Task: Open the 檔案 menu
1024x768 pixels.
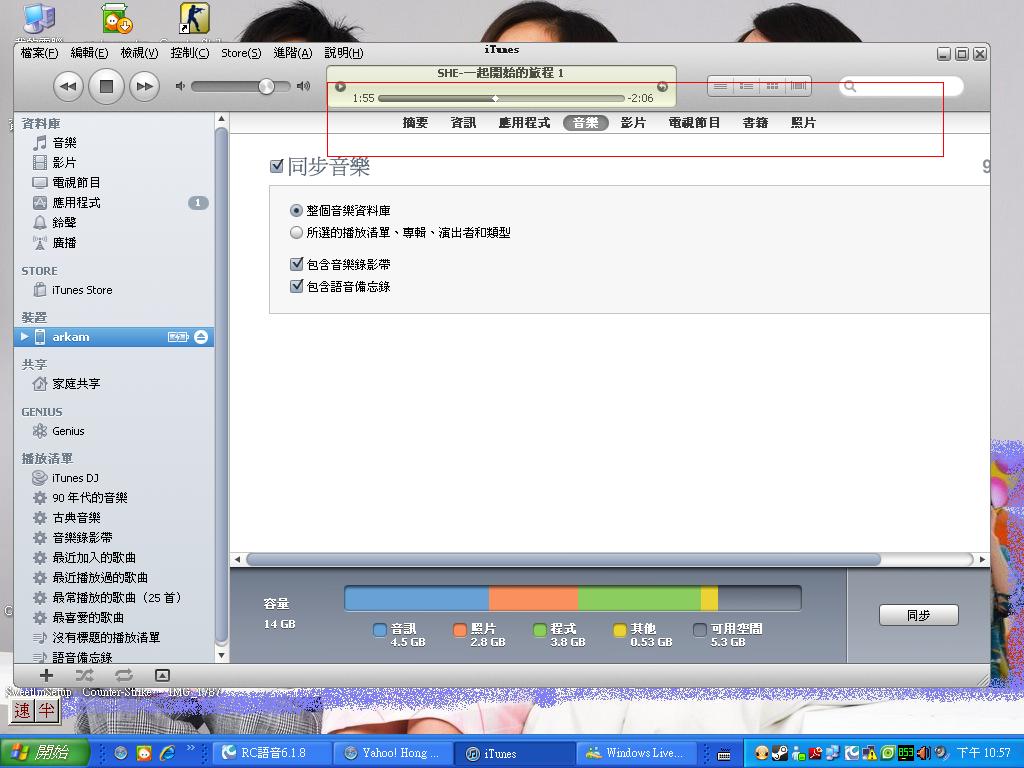Action: coord(39,53)
